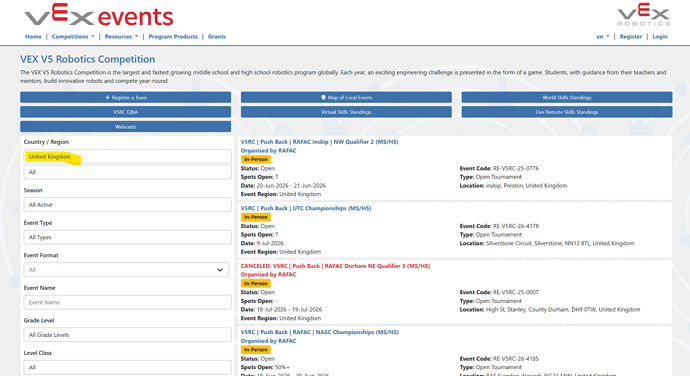Go to the Grants page
This screenshot has height=376, width=690.
(x=217, y=37)
